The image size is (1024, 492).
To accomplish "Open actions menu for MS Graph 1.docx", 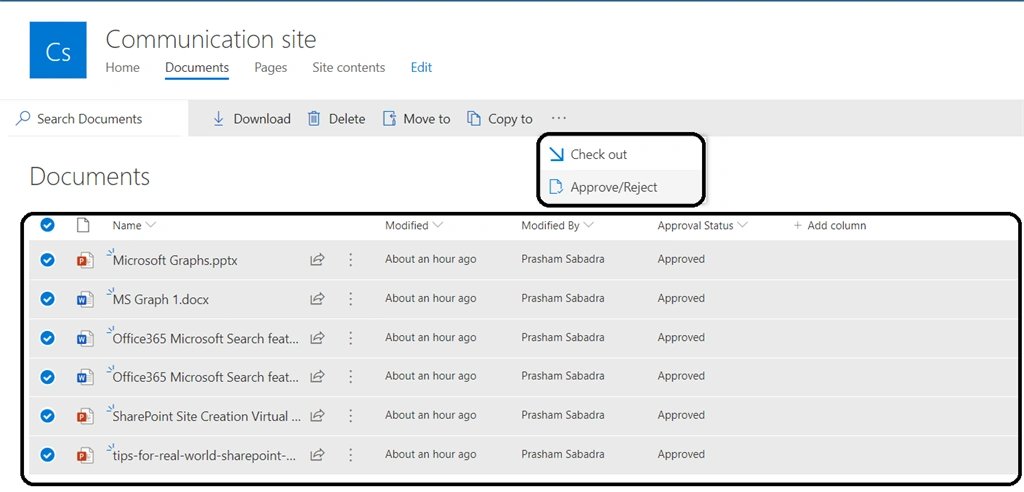I will pyautogui.click(x=351, y=299).
